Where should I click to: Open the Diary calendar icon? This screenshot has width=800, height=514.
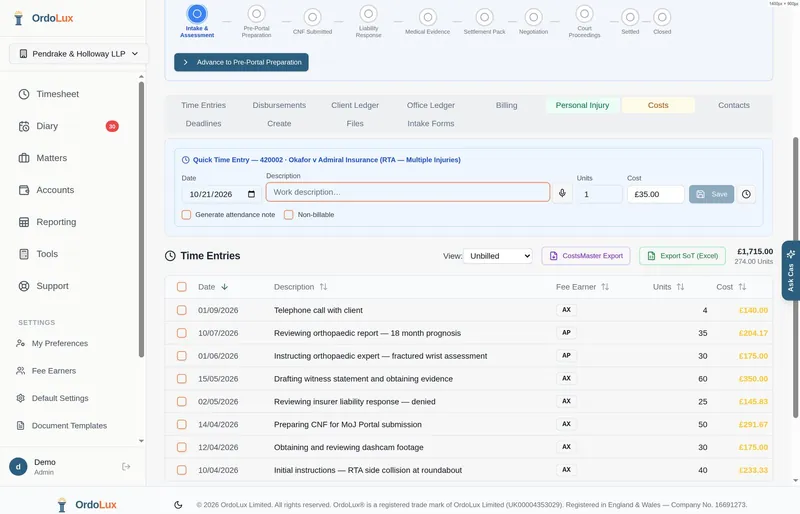pos(24,126)
